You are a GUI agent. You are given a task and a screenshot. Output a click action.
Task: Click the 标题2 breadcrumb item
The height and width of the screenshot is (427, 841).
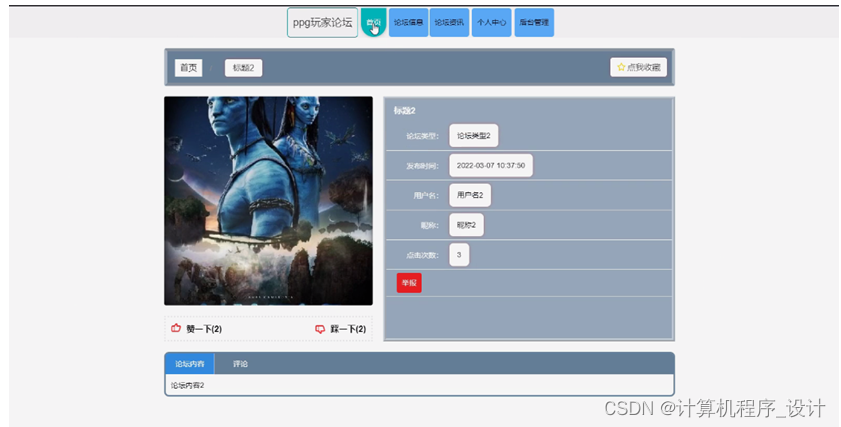click(244, 68)
